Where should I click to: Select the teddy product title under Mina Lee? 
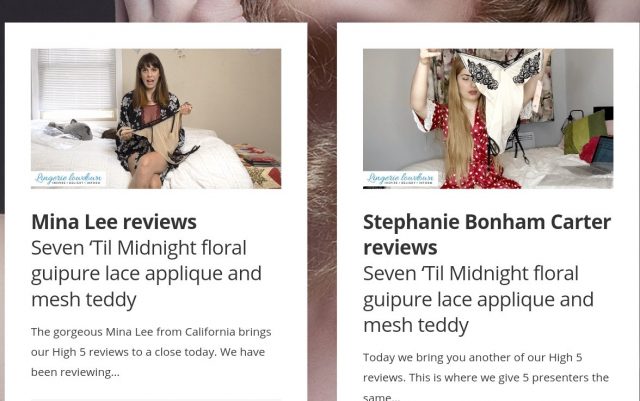(x=146, y=273)
